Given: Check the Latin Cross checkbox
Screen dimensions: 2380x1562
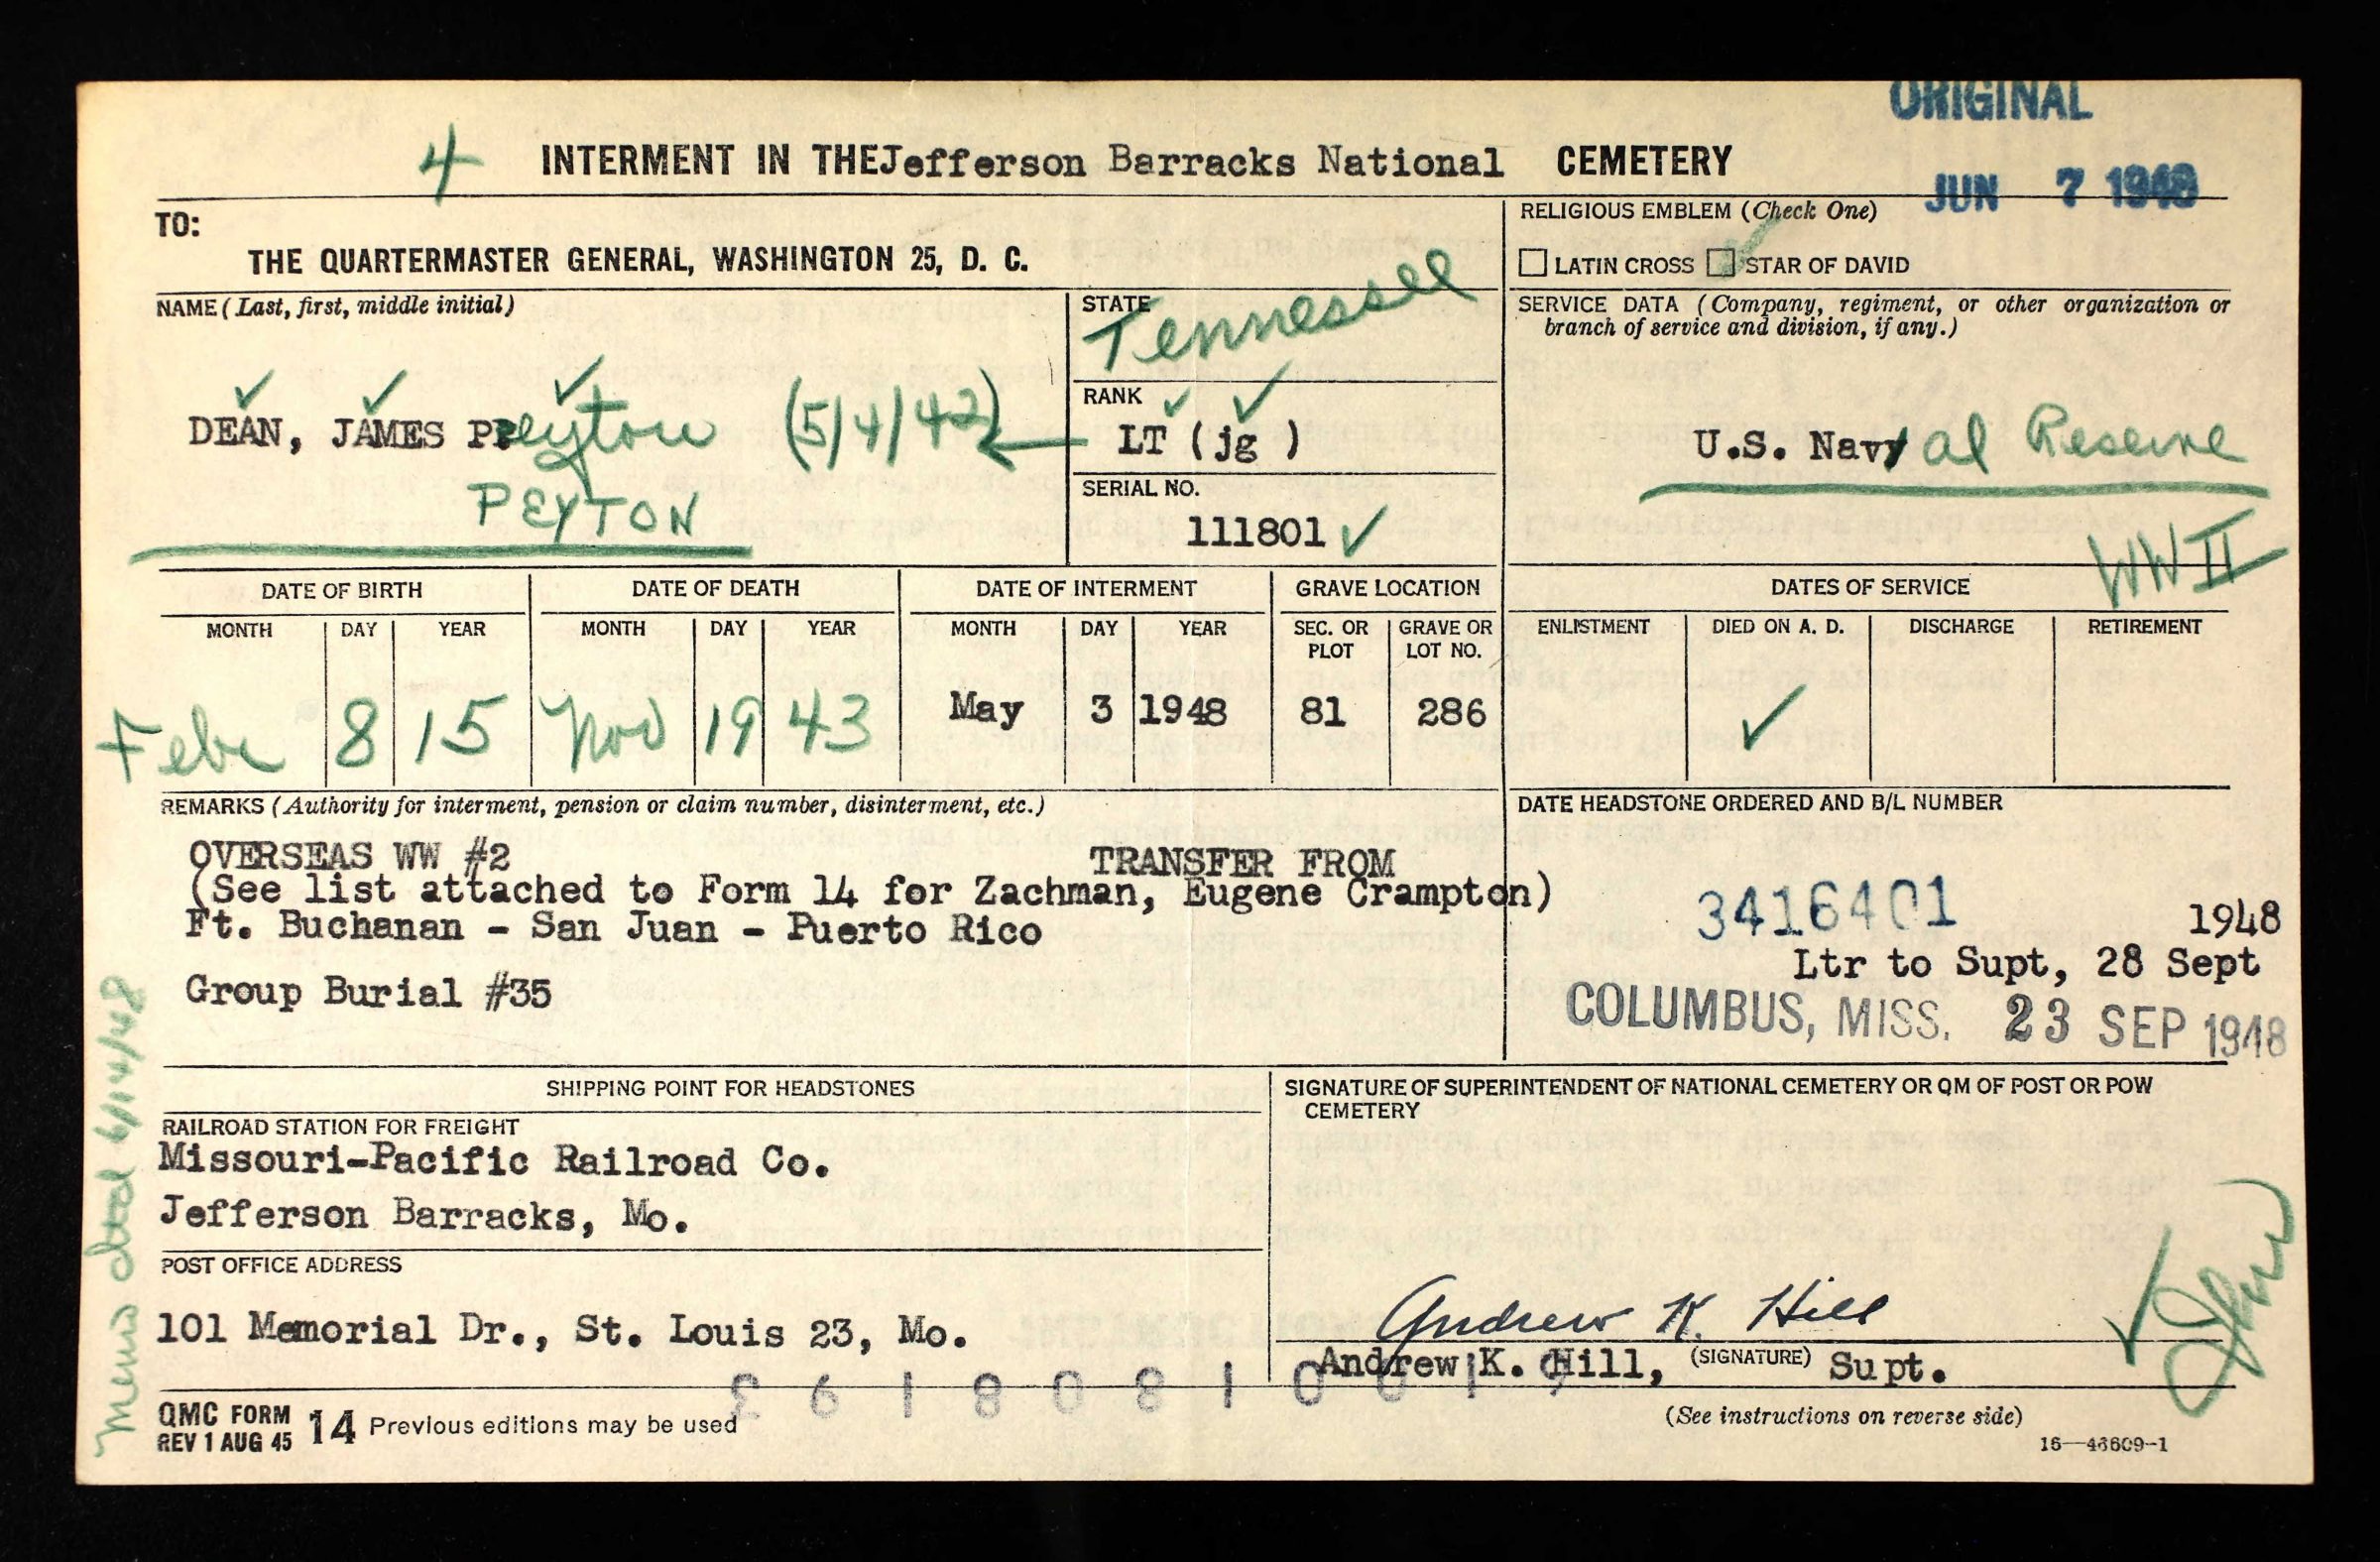Looking at the screenshot, I should 1532,264.
